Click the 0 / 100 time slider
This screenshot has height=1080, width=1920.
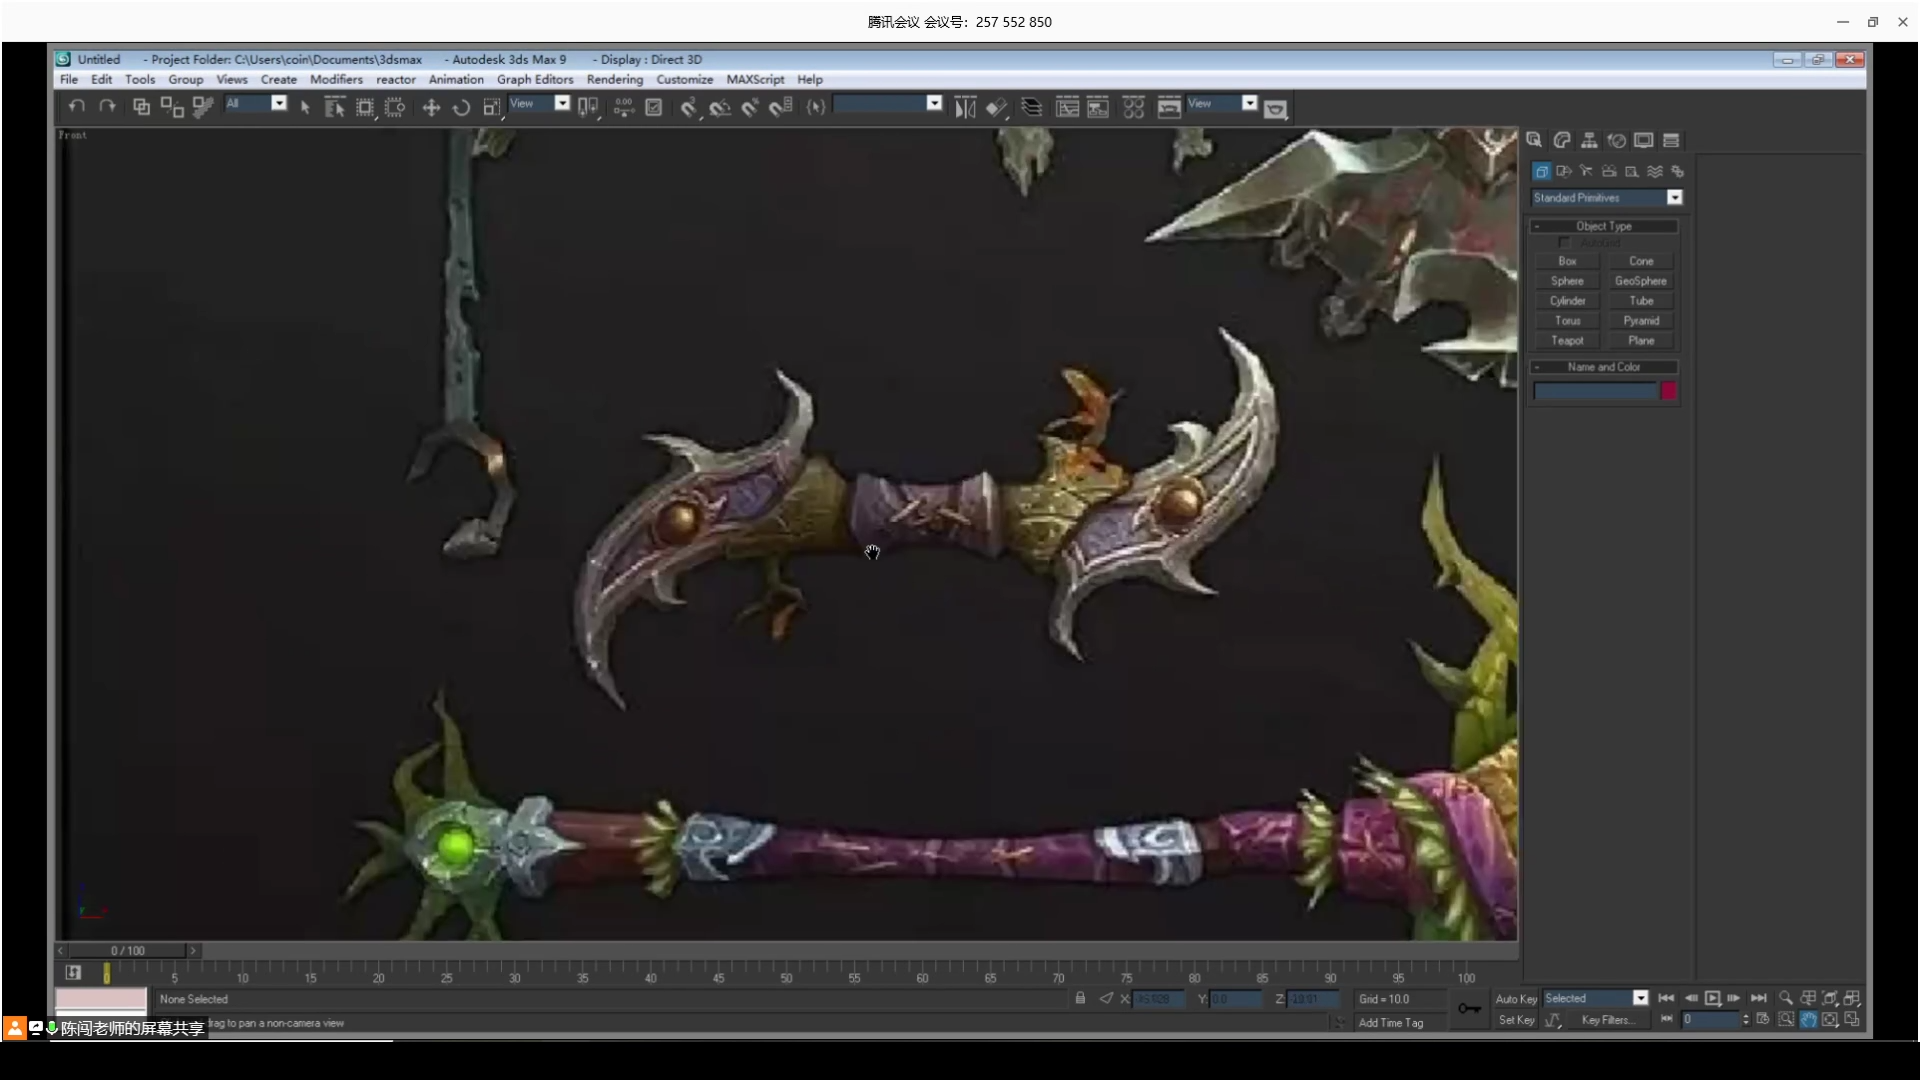click(127, 950)
